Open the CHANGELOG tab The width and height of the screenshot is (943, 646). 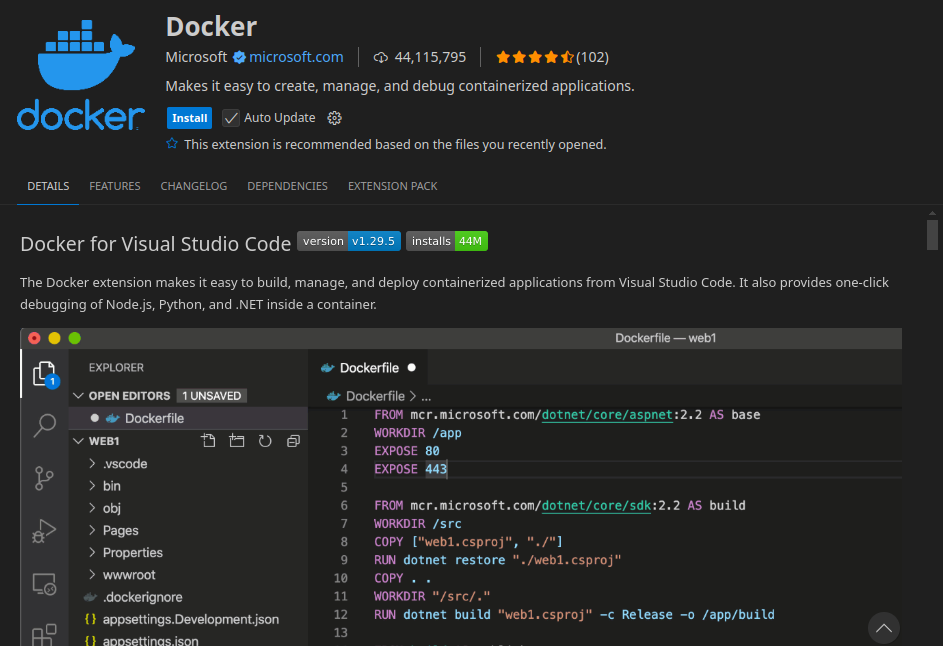click(x=194, y=186)
